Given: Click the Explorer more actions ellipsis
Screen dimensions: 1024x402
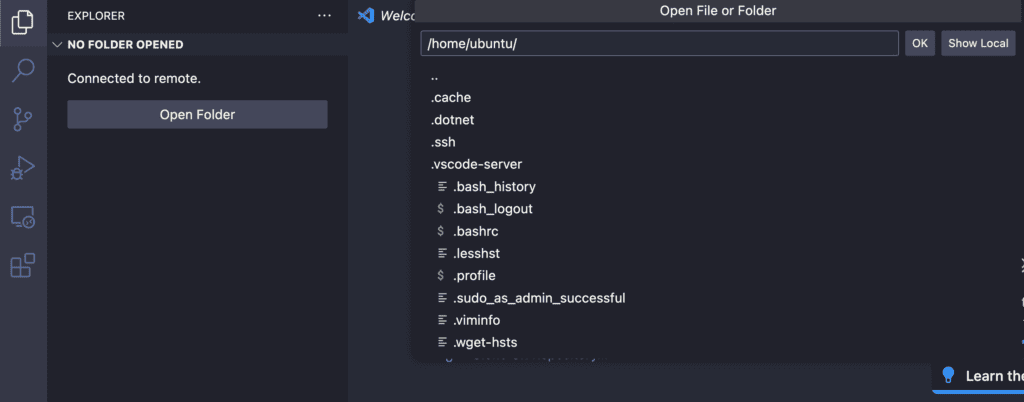Looking at the screenshot, I should click(x=324, y=16).
